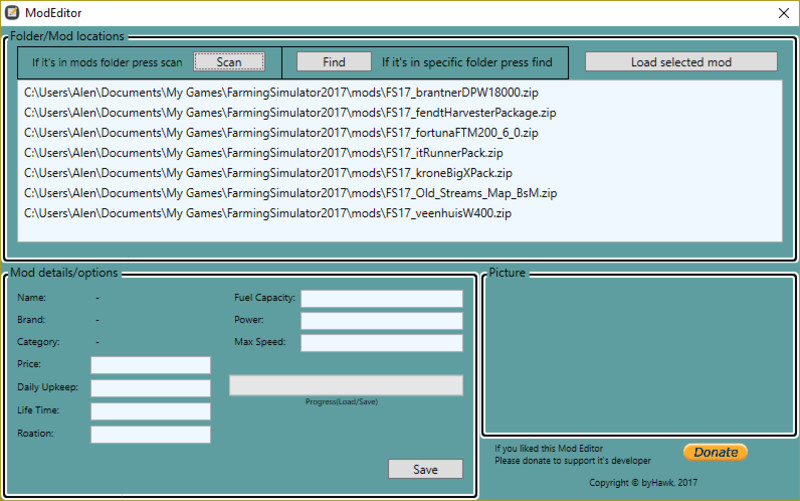Click the Price input field

(150, 365)
